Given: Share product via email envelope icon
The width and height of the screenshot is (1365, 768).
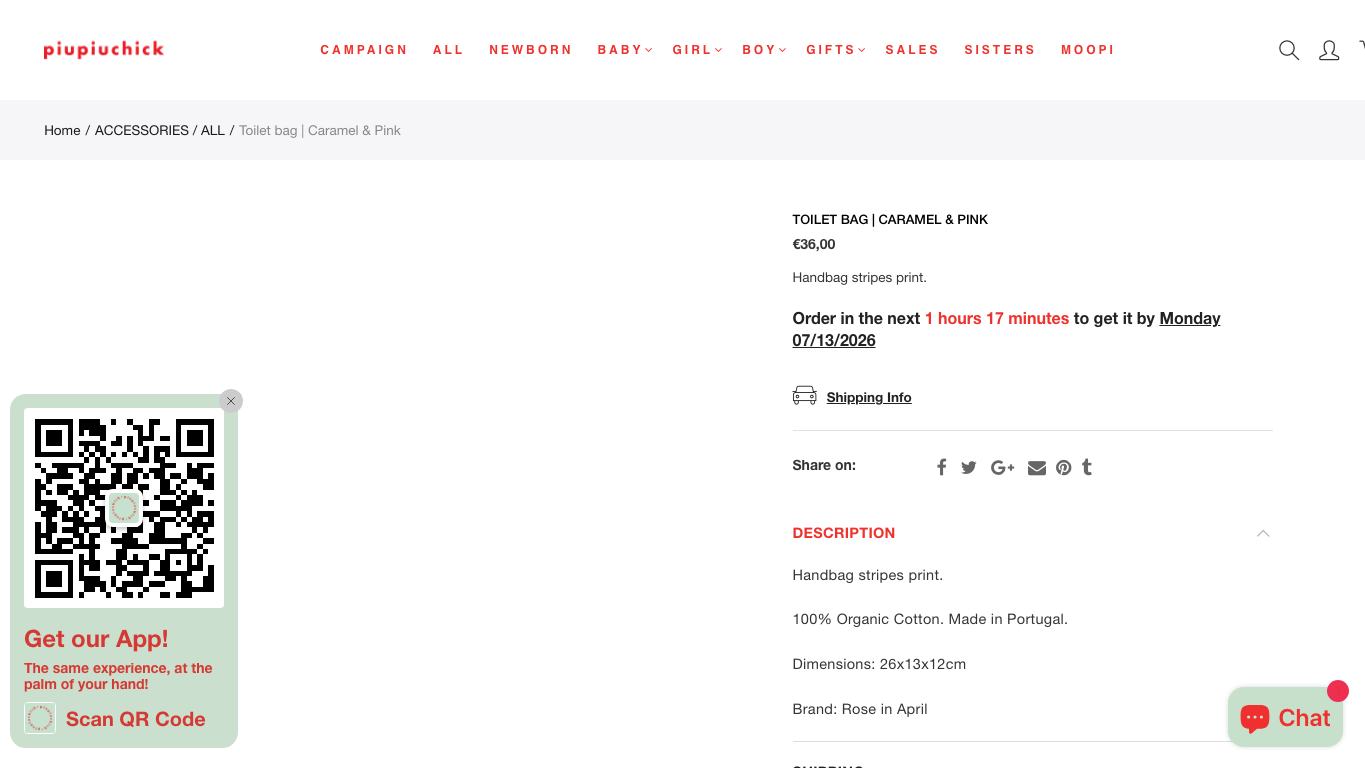Looking at the screenshot, I should (1037, 467).
